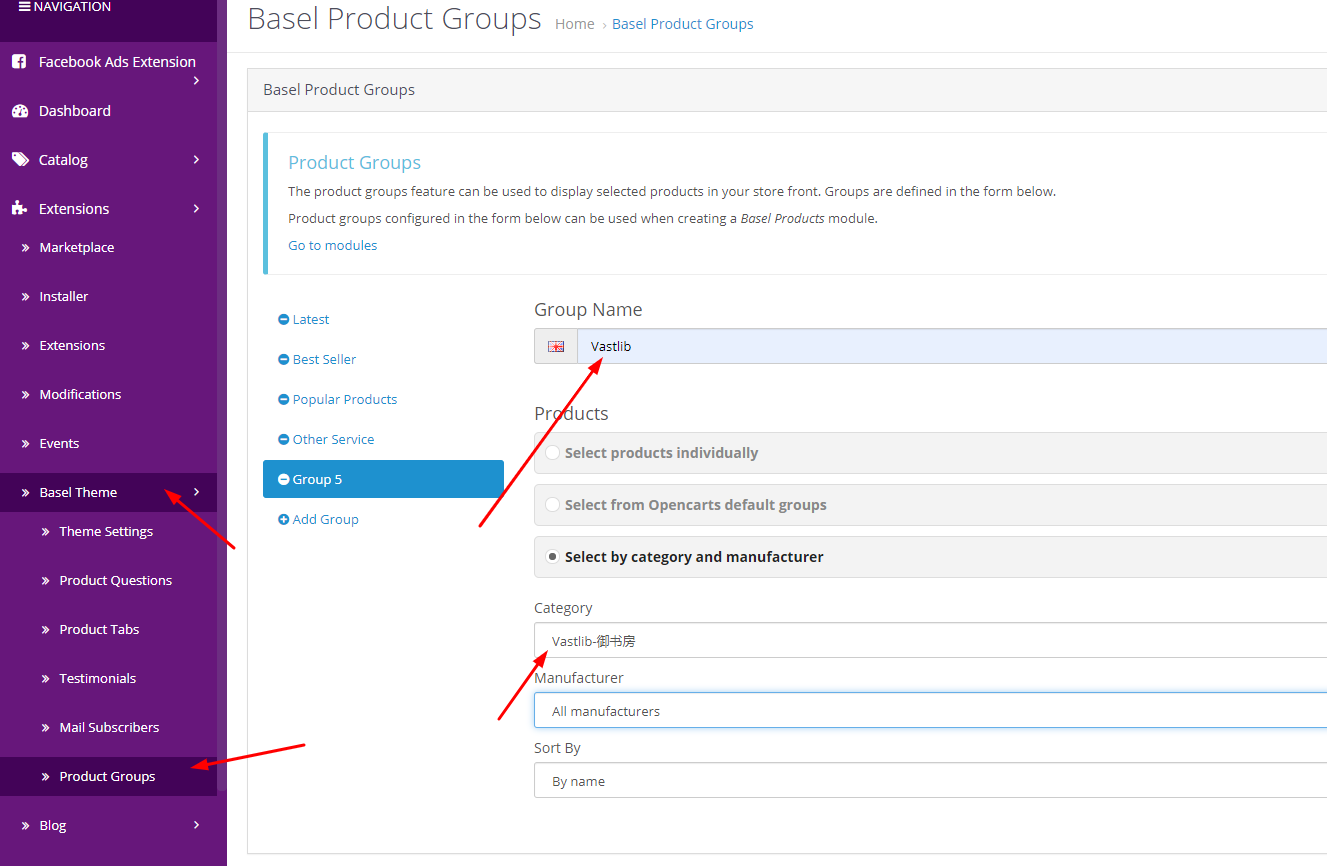Viewport: 1327px width, 866px height.
Task: Open Theme Settings under Basel Theme
Action: (108, 532)
